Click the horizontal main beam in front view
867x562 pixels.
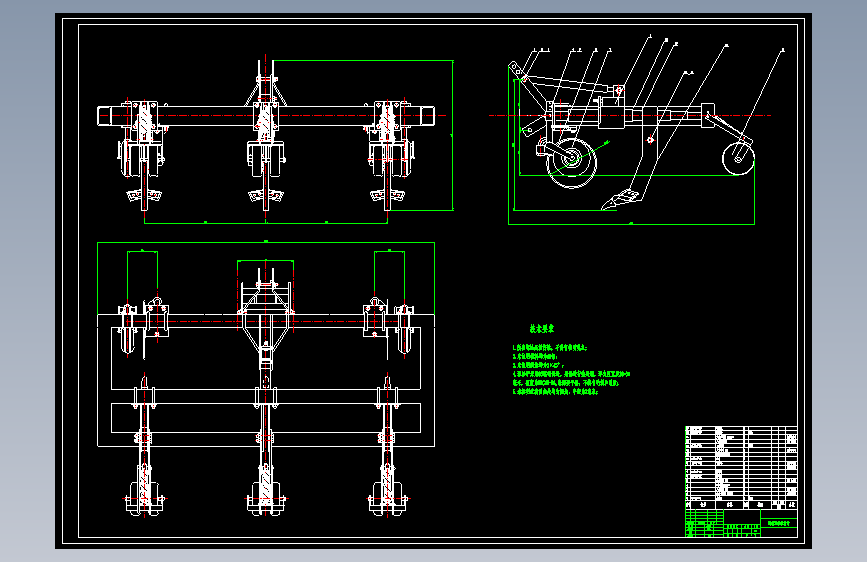coord(265,116)
